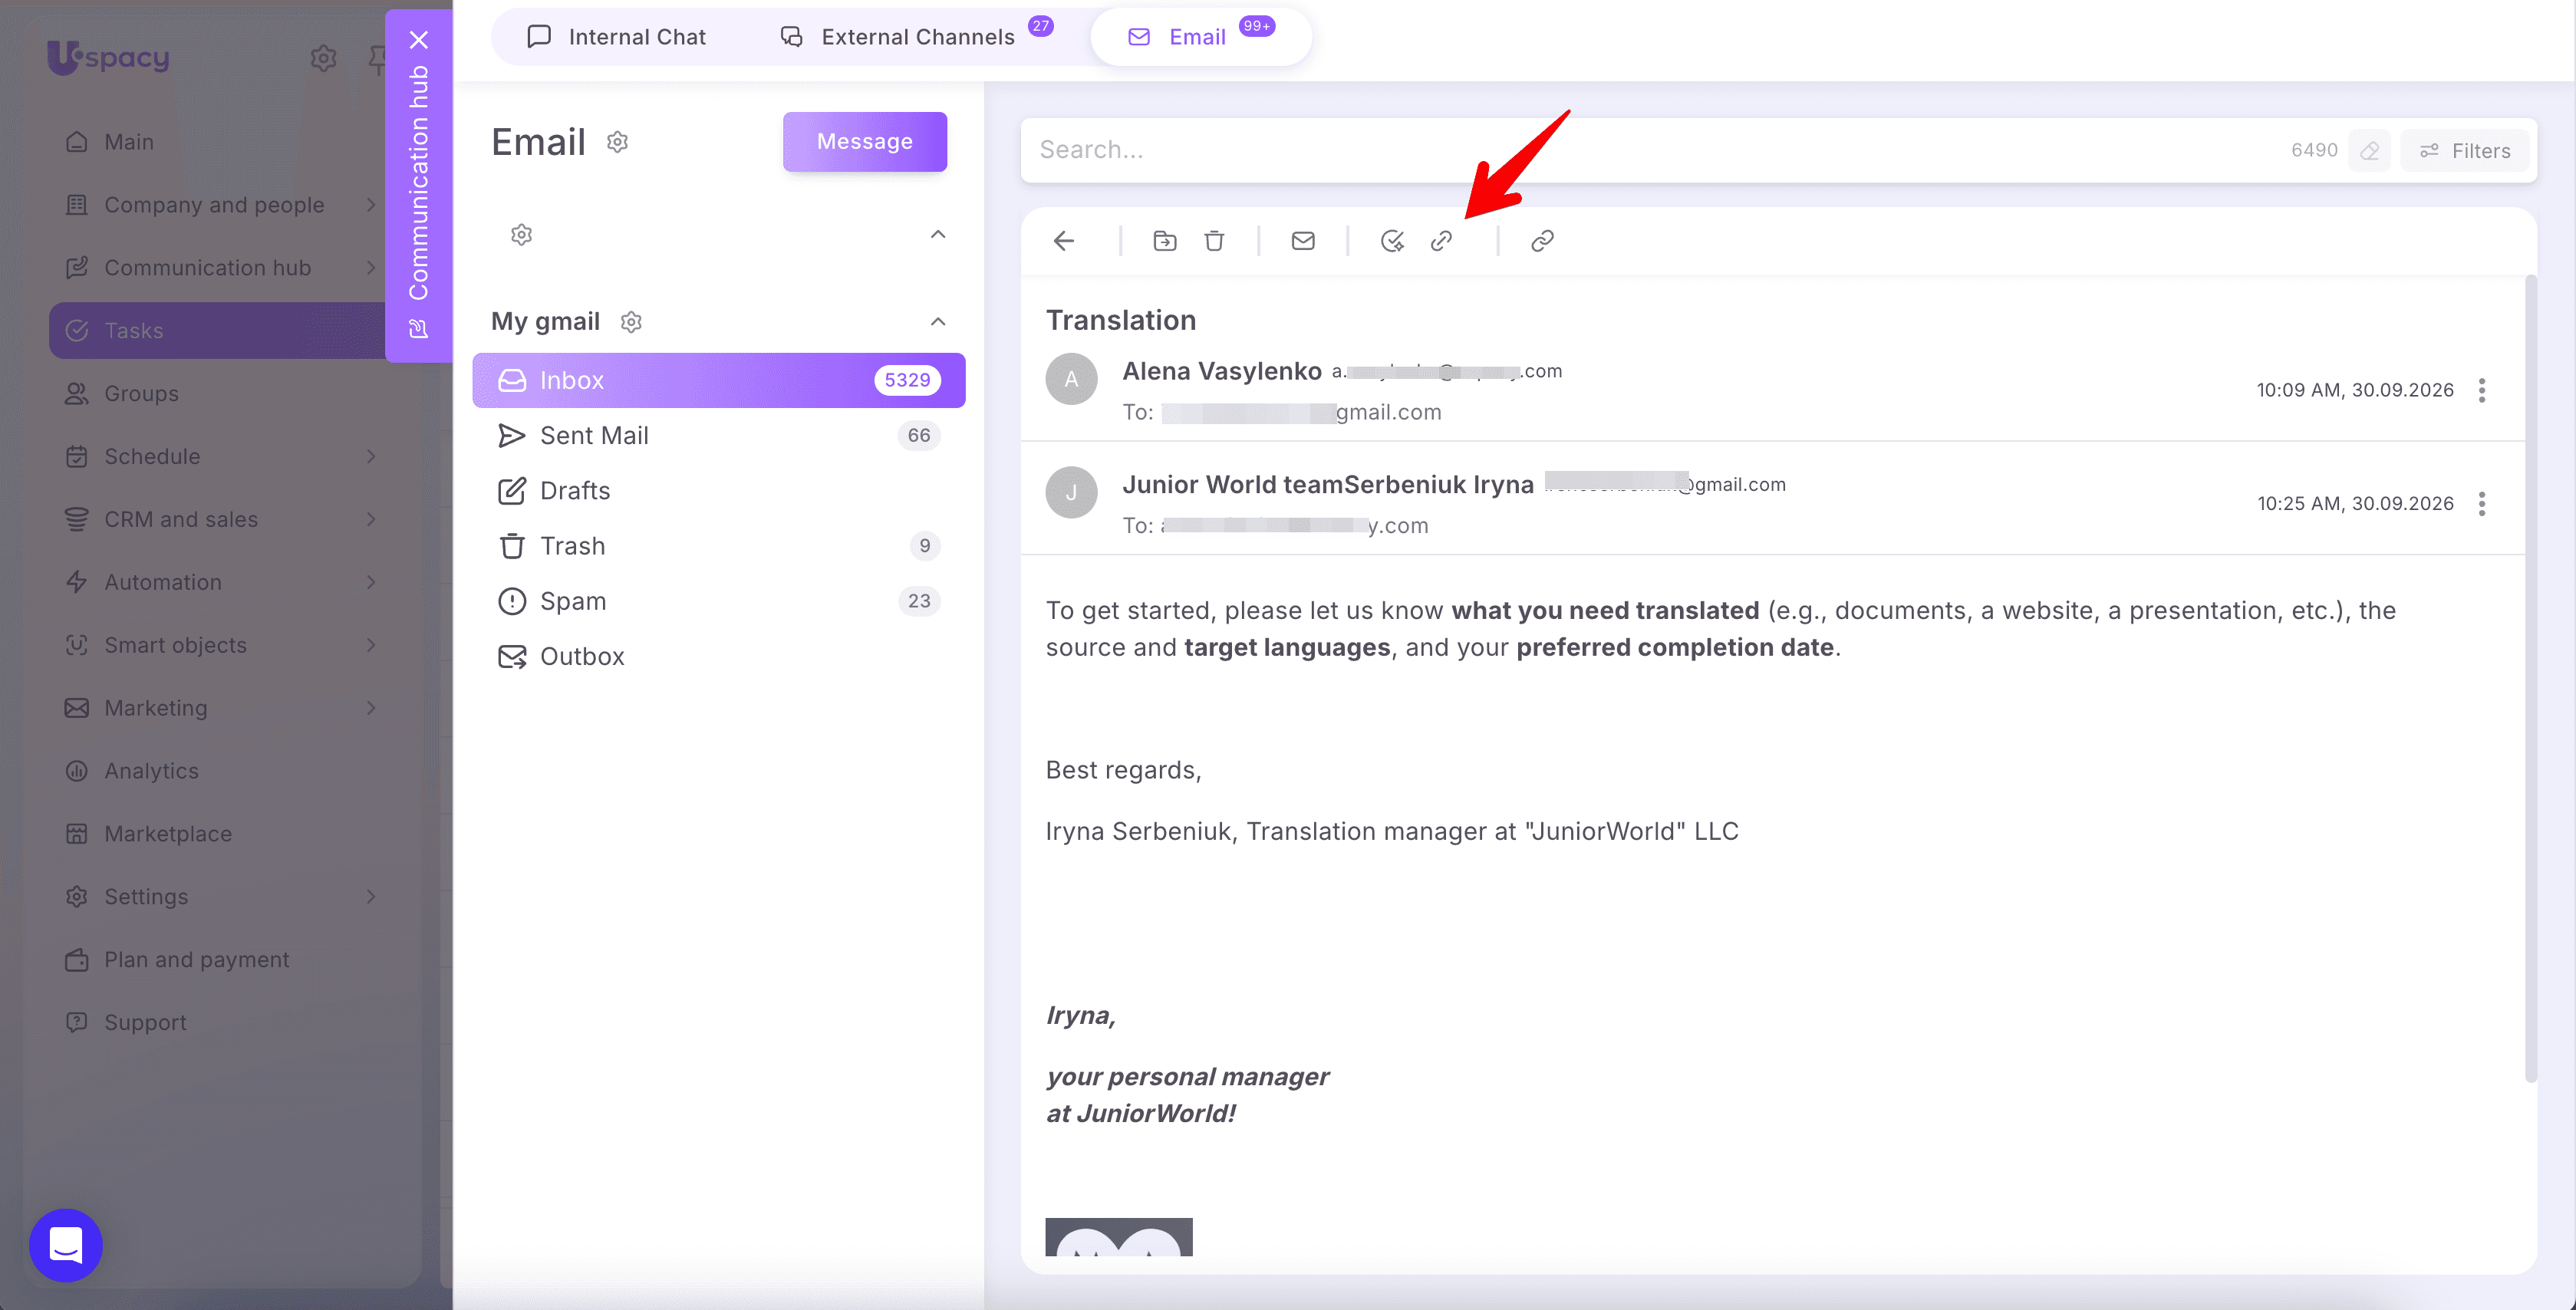2576x1310 pixels.
Task: Click the Communication hub icon on purple tab
Action: (419, 329)
